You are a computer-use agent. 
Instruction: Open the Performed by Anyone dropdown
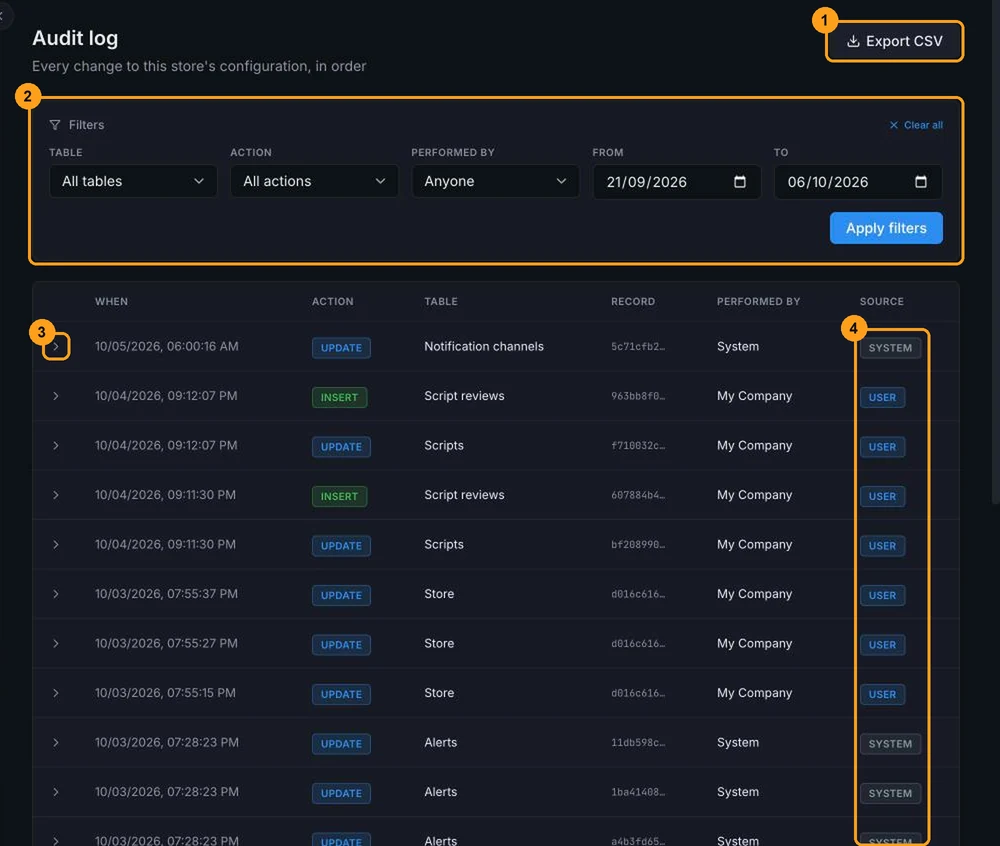(x=495, y=181)
